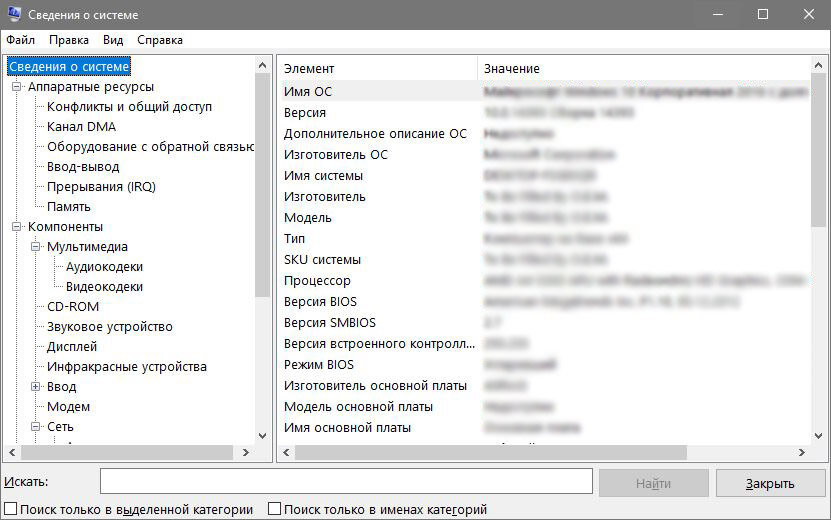Enable Поиск только в именах категорий checkbox
This screenshot has height=520, width=831.
click(x=274, y=509)
